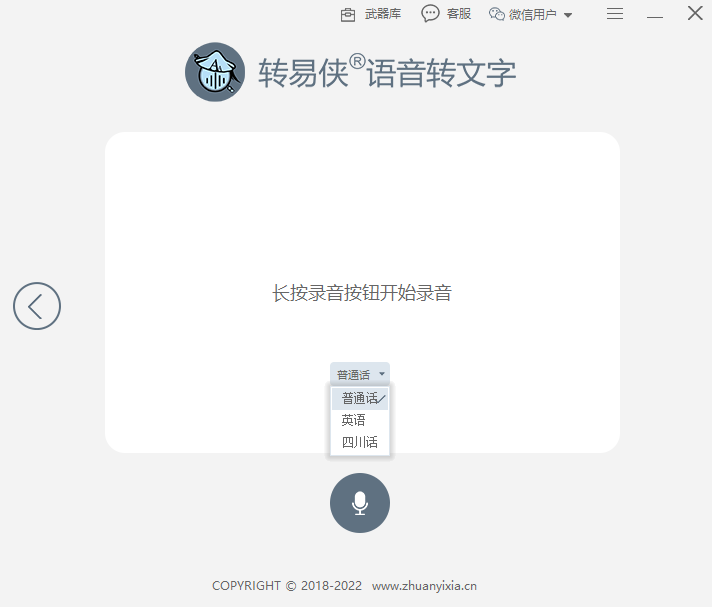Choose 英语 from the language list

[360, 420]
